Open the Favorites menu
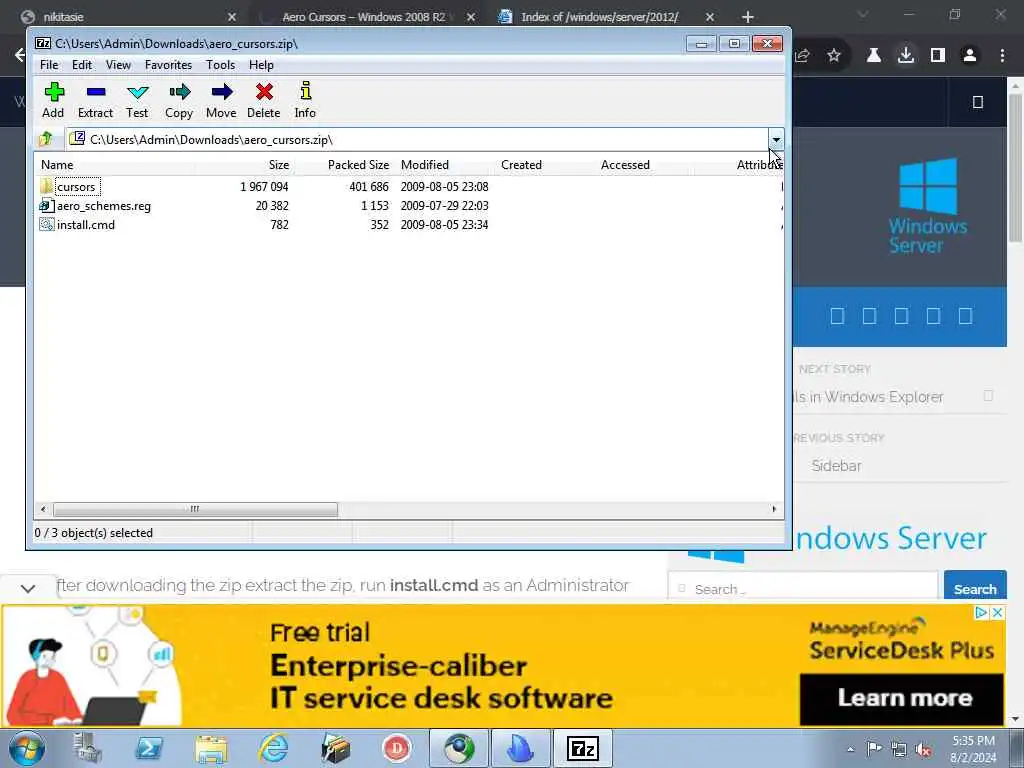The width and height of the screenshot is (1024, 768). click(168, 65)
